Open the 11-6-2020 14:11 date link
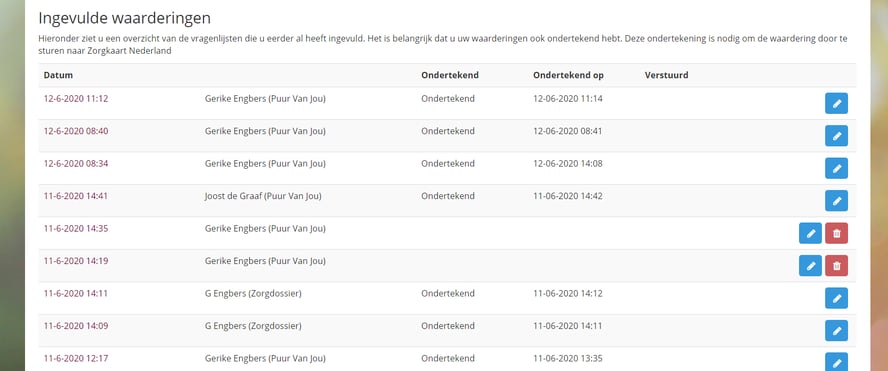 coord(76,293)
